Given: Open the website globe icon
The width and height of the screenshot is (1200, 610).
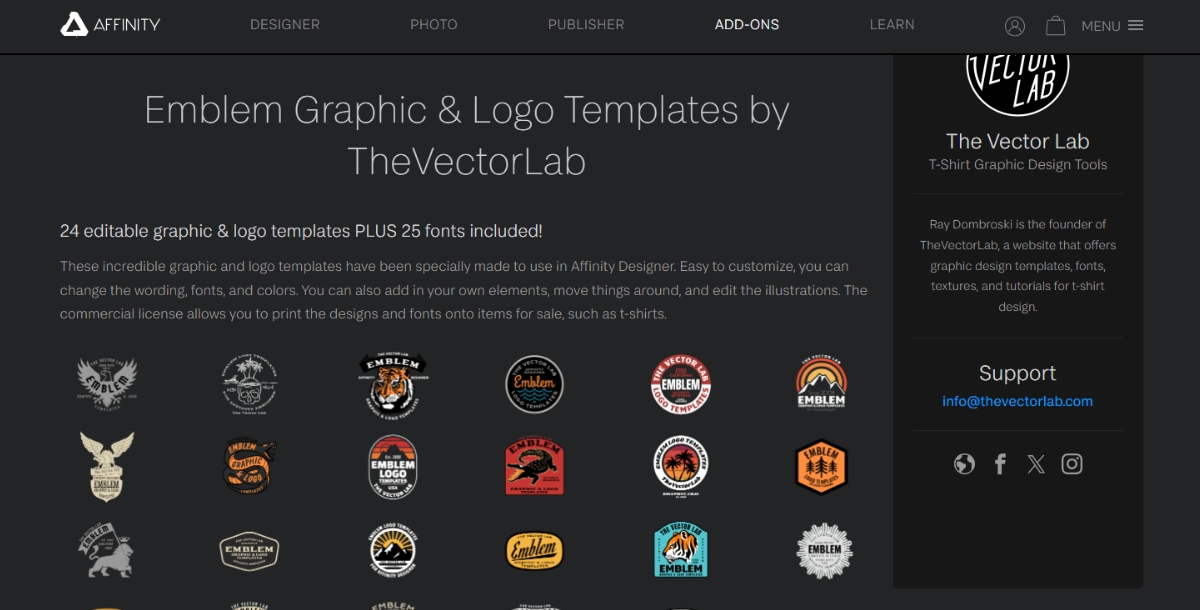Looking at the screenshot, I should (964, 464).
